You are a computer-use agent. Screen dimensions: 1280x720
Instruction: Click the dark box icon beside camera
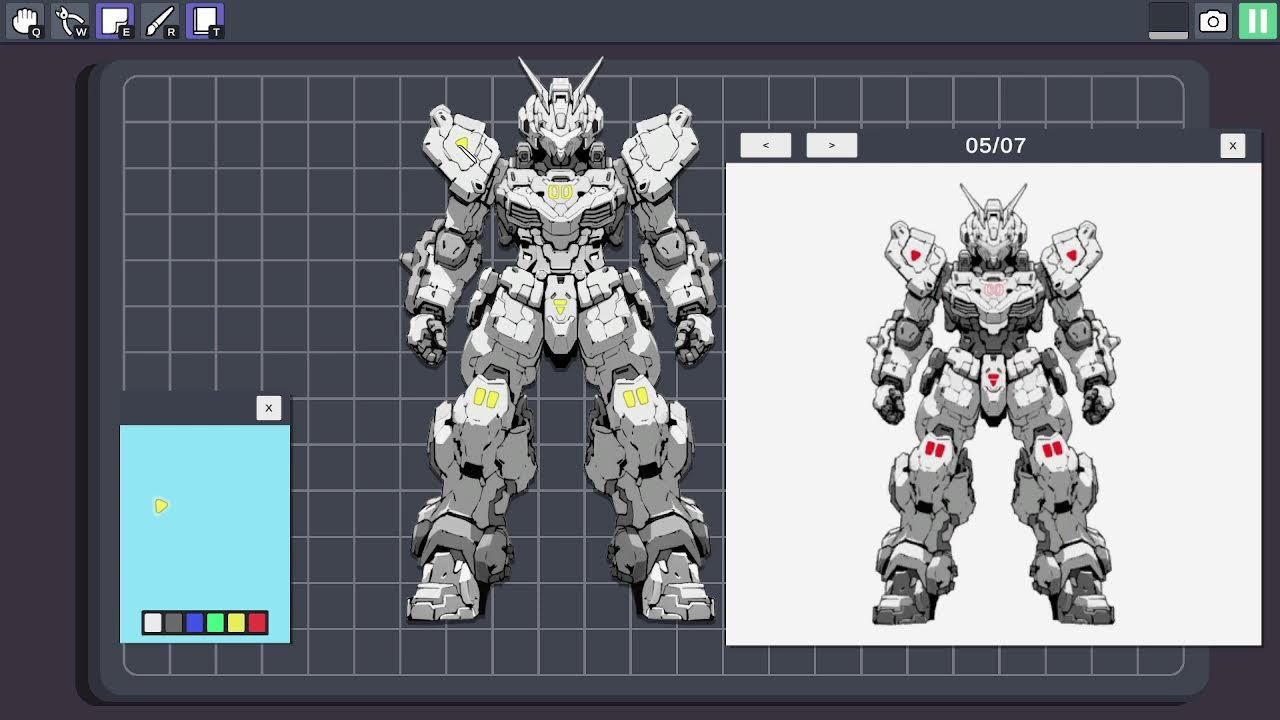1168,21
